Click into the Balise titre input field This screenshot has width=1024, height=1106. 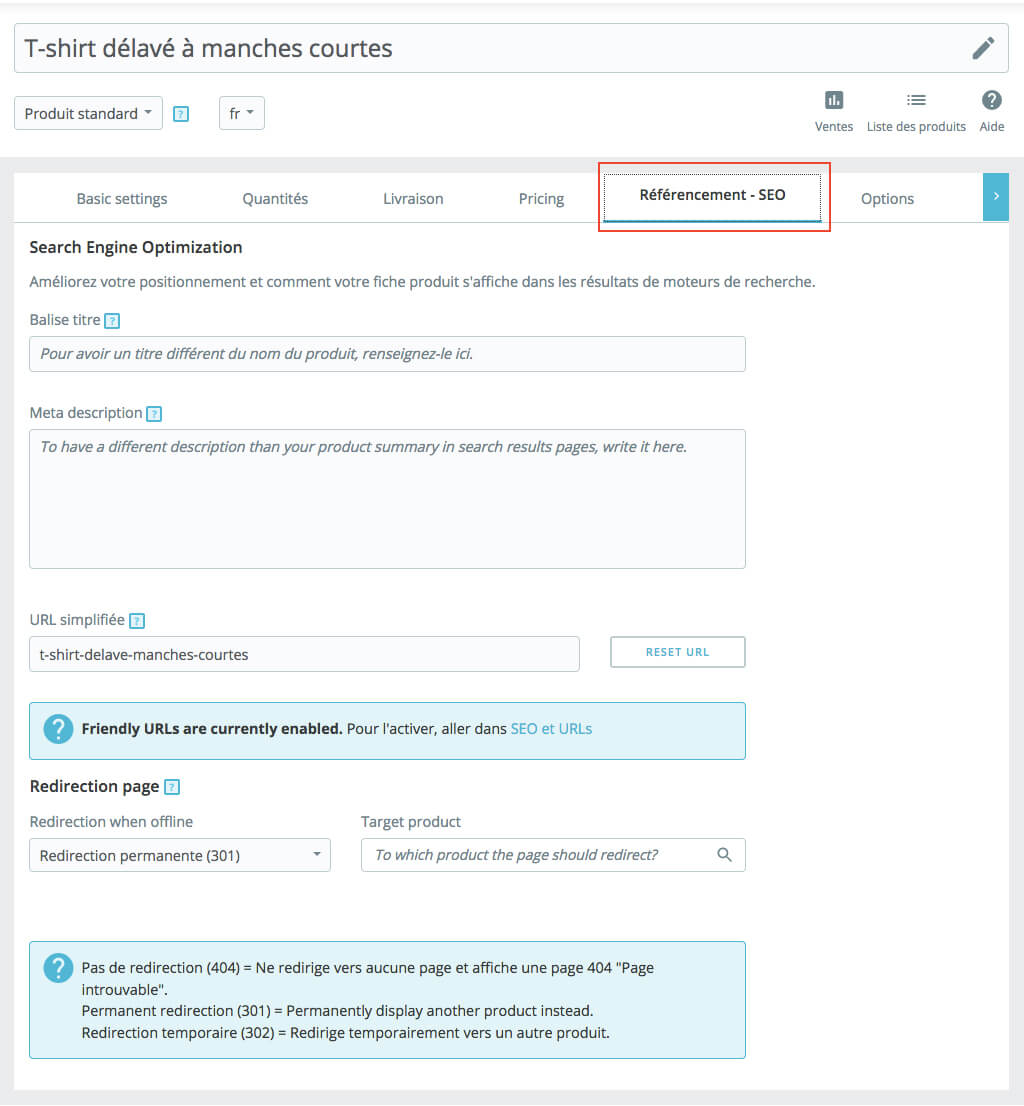[x=387, y=354]
